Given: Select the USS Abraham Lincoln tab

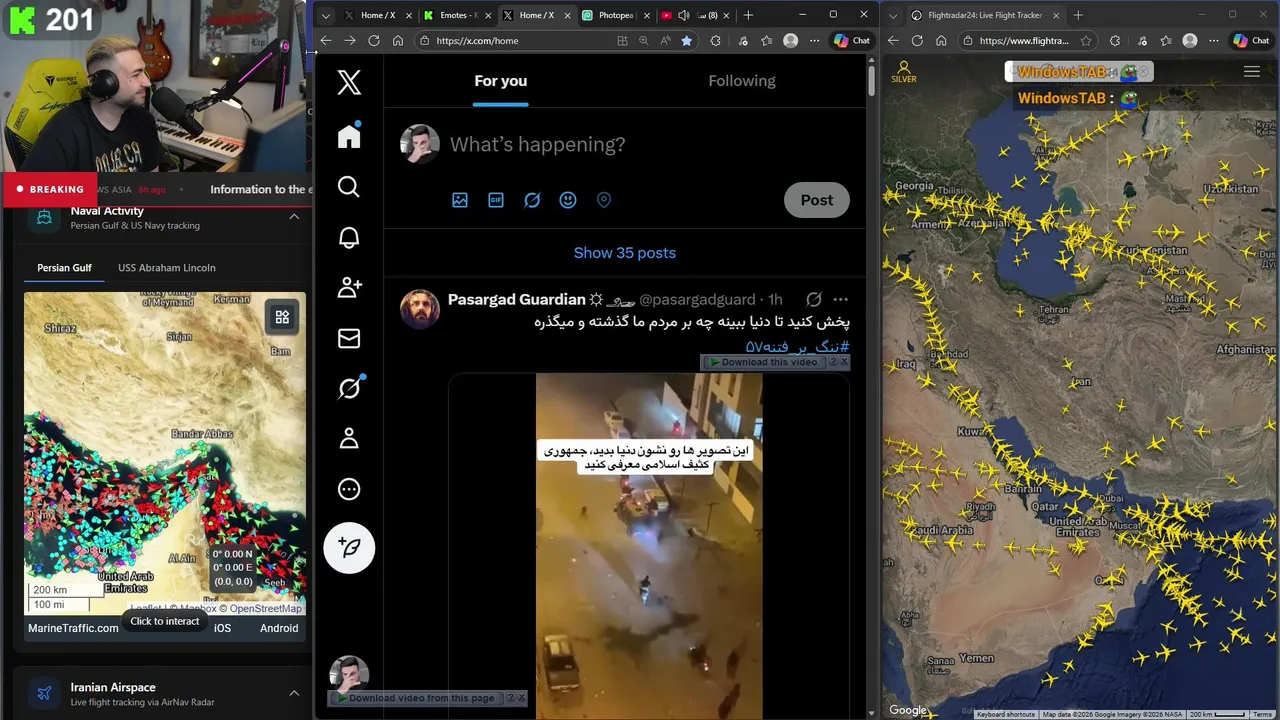Looking at the screenshot, I should (167, 268).
